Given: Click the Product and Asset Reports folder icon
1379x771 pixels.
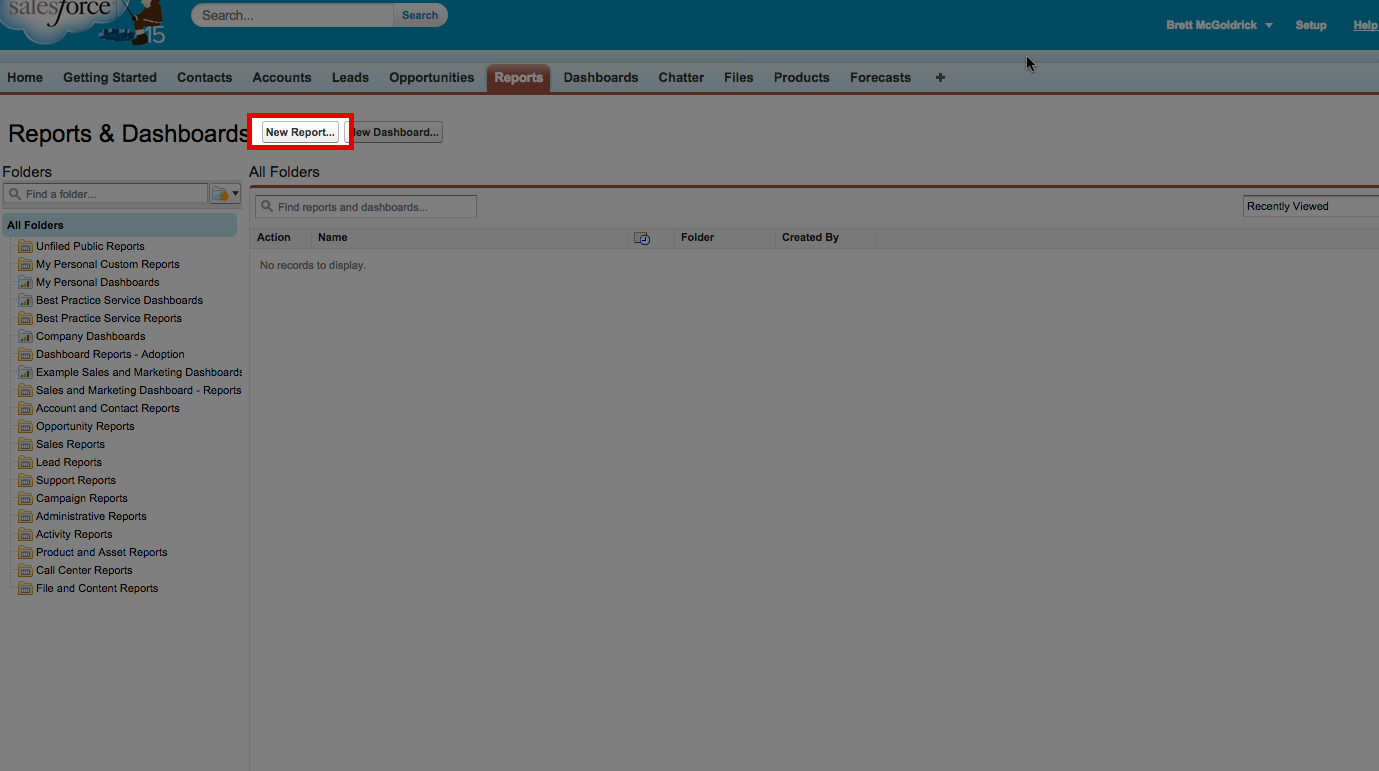Looking at the screenshot, I should click(x=26, y=552).
